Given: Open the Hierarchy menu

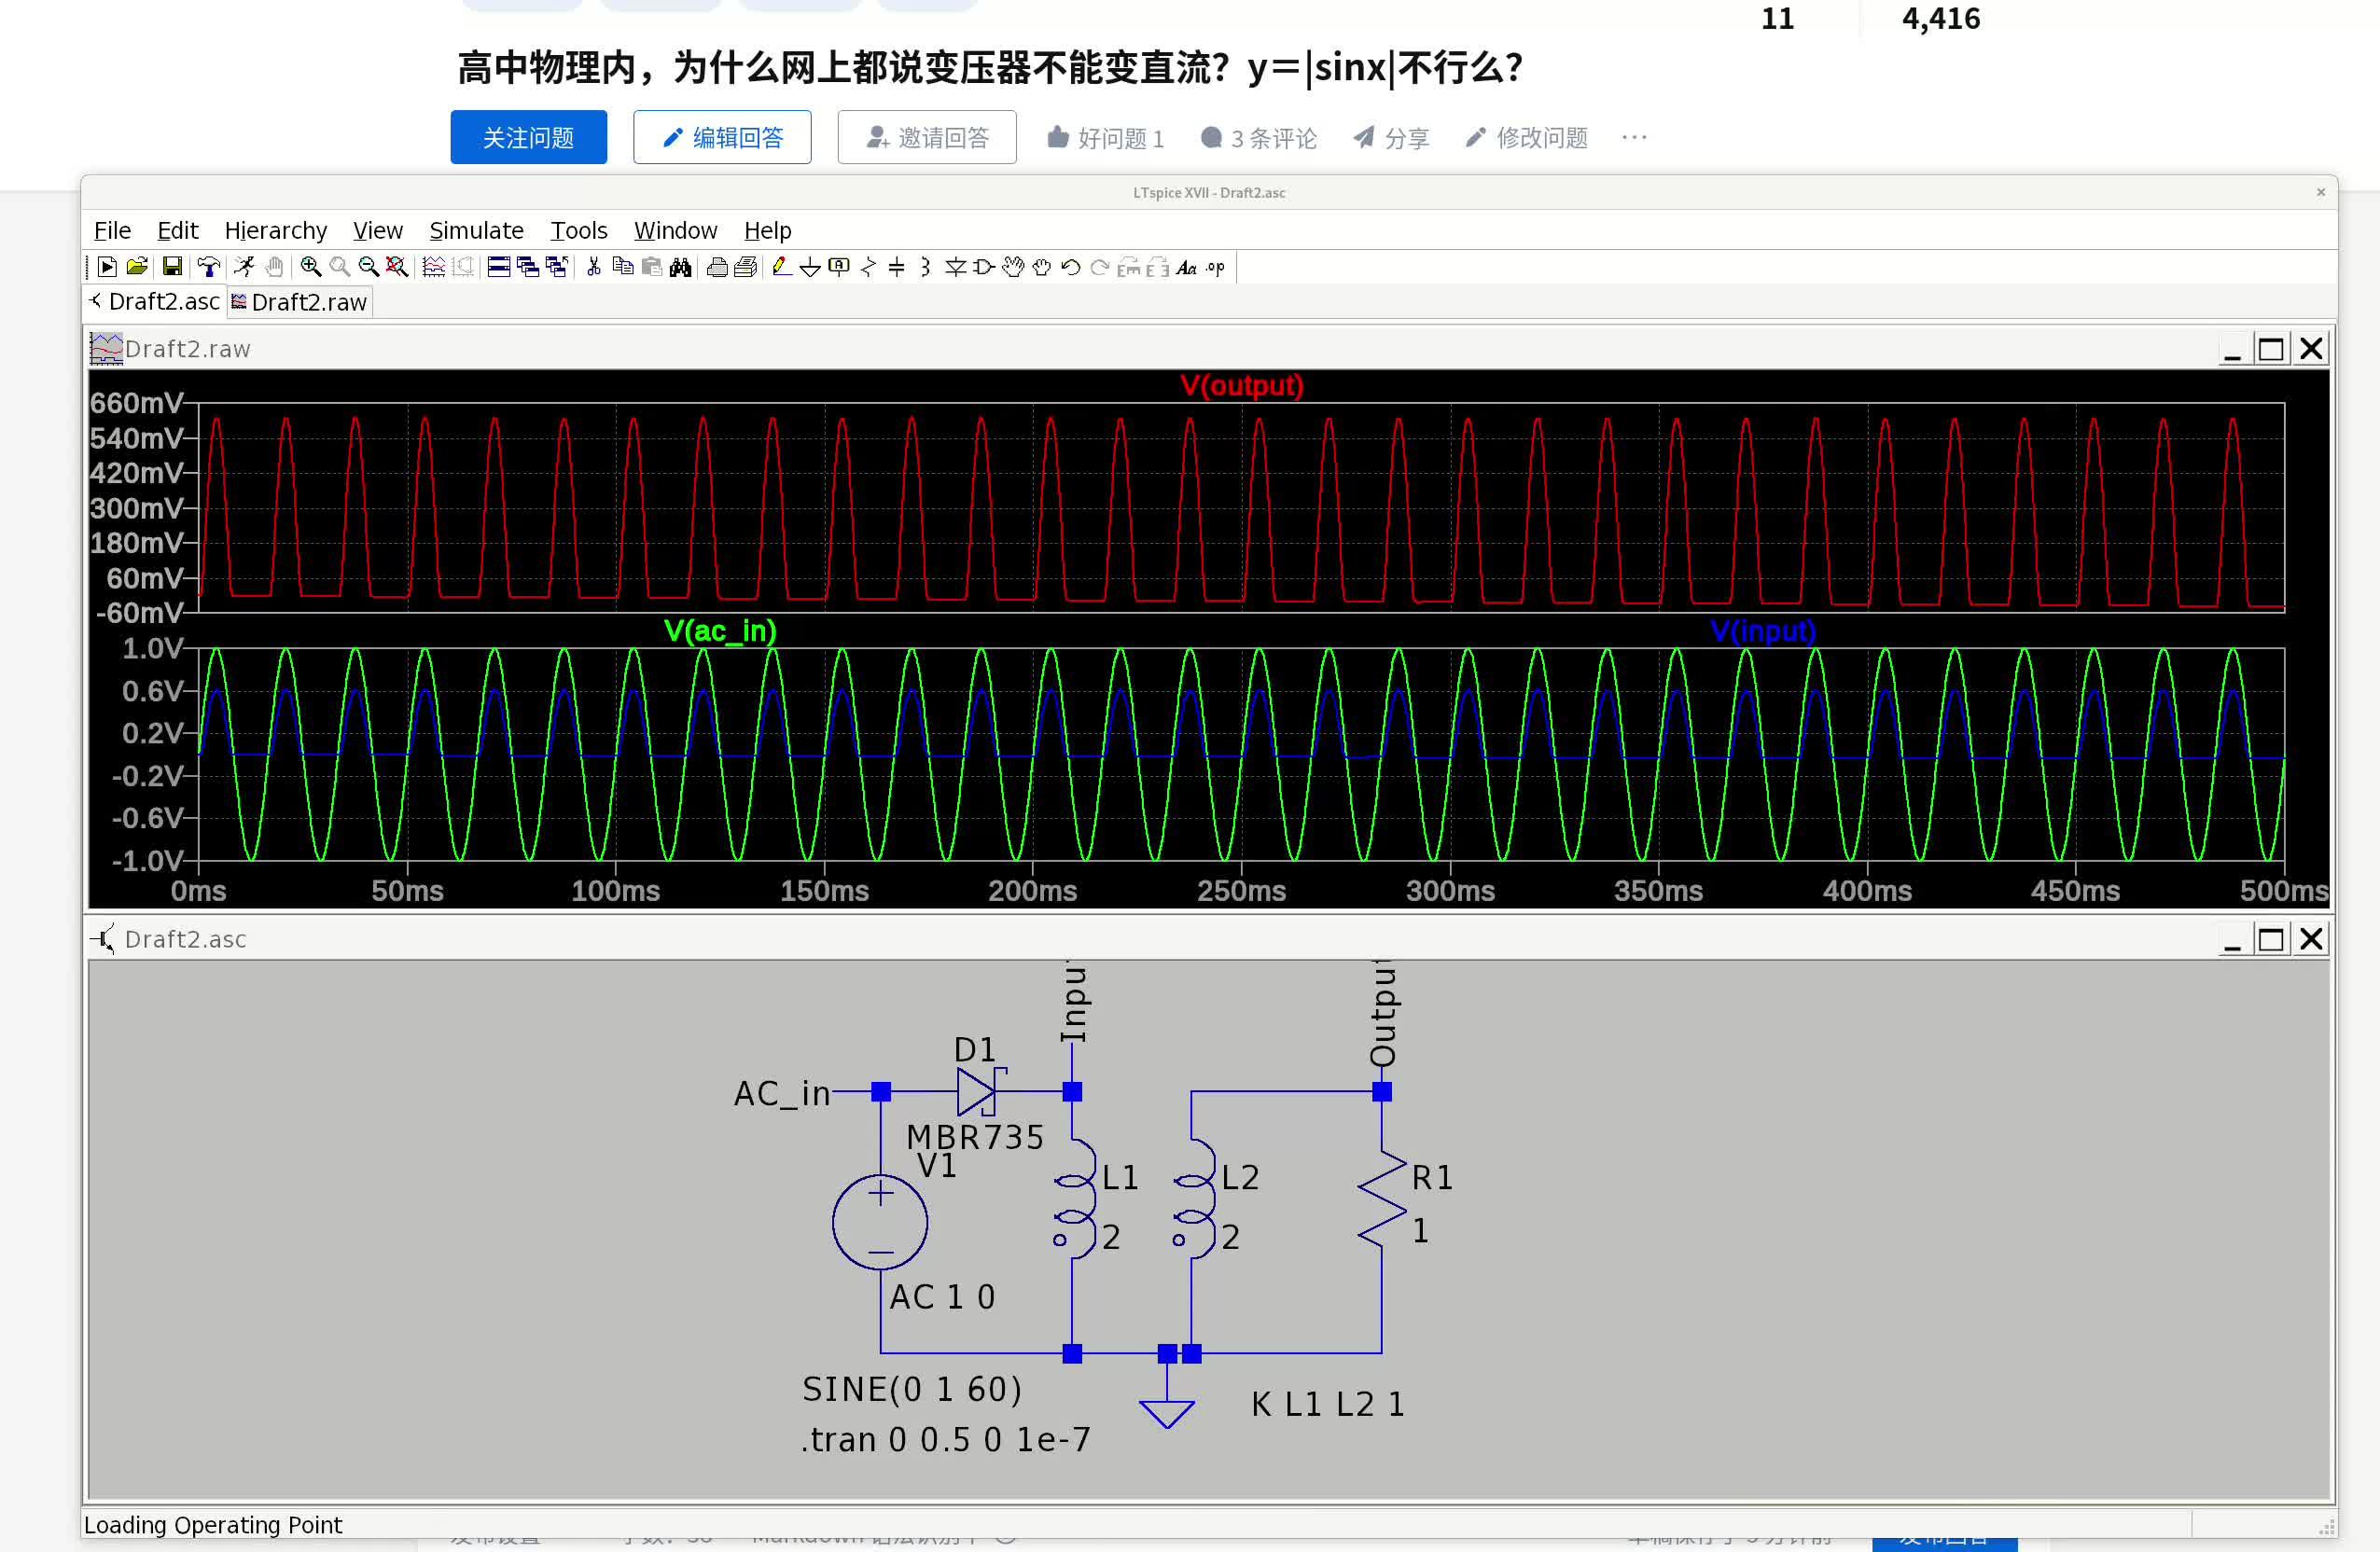Looking at the screenshot, I should pyautogui.click(x=275, y=231).
